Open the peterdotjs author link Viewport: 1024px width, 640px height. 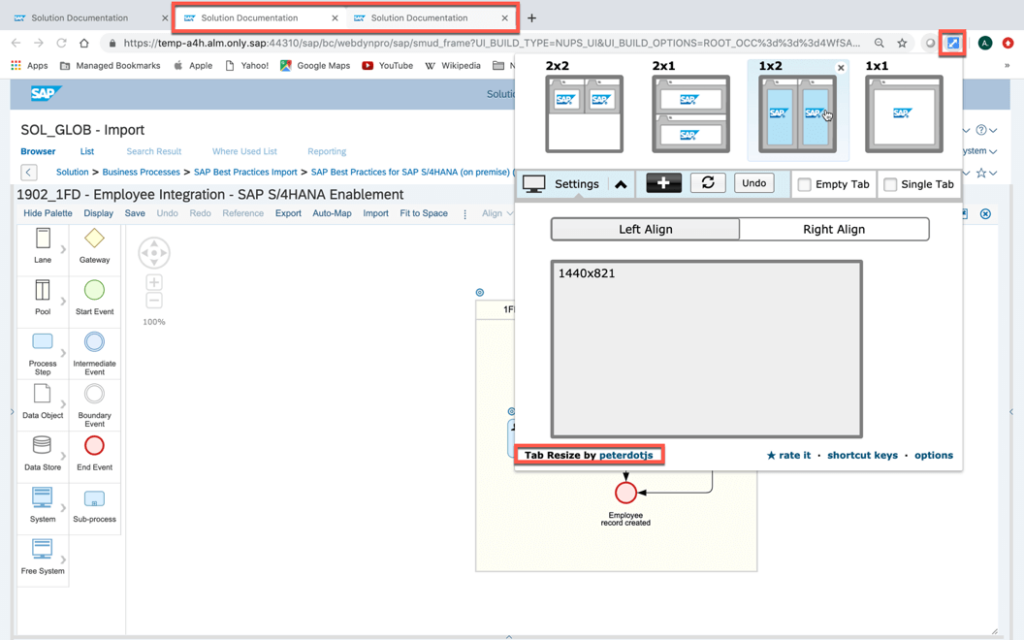point(626,455)
